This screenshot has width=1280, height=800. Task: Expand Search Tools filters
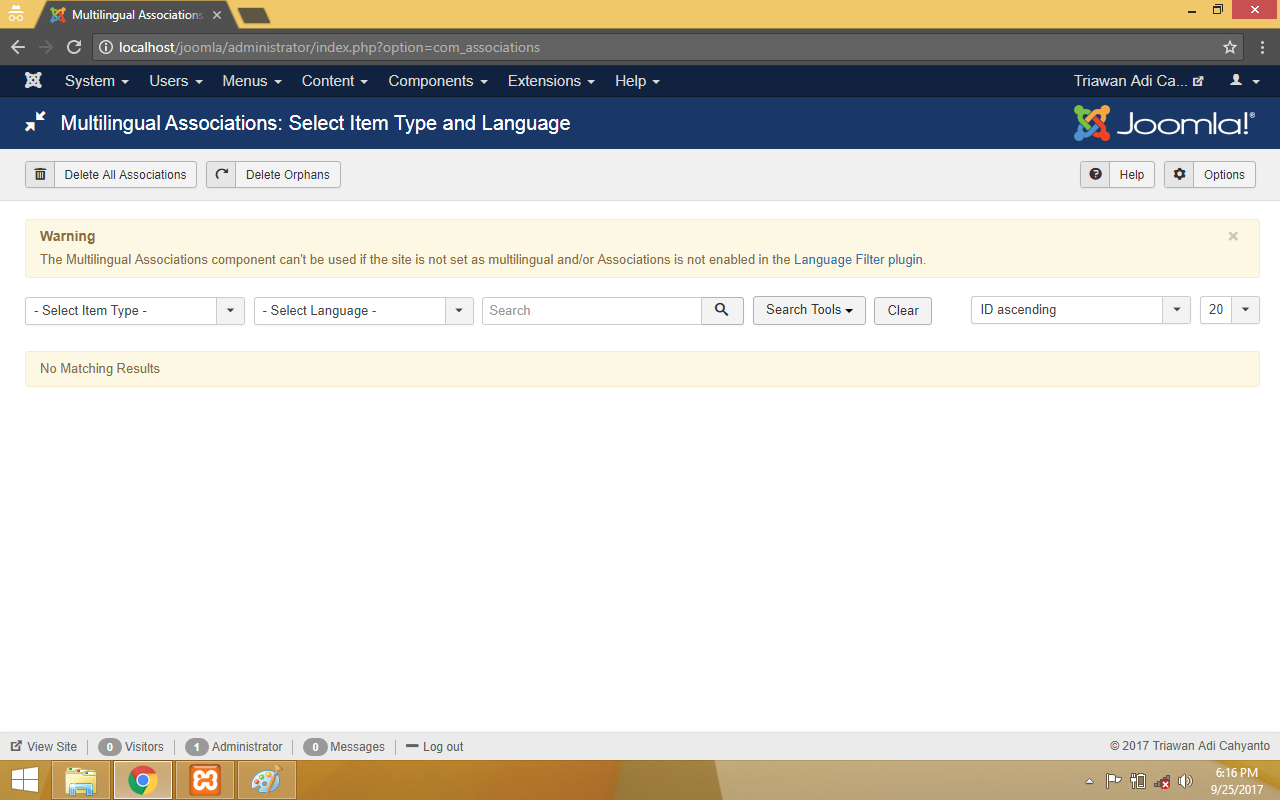coord(808,310)
